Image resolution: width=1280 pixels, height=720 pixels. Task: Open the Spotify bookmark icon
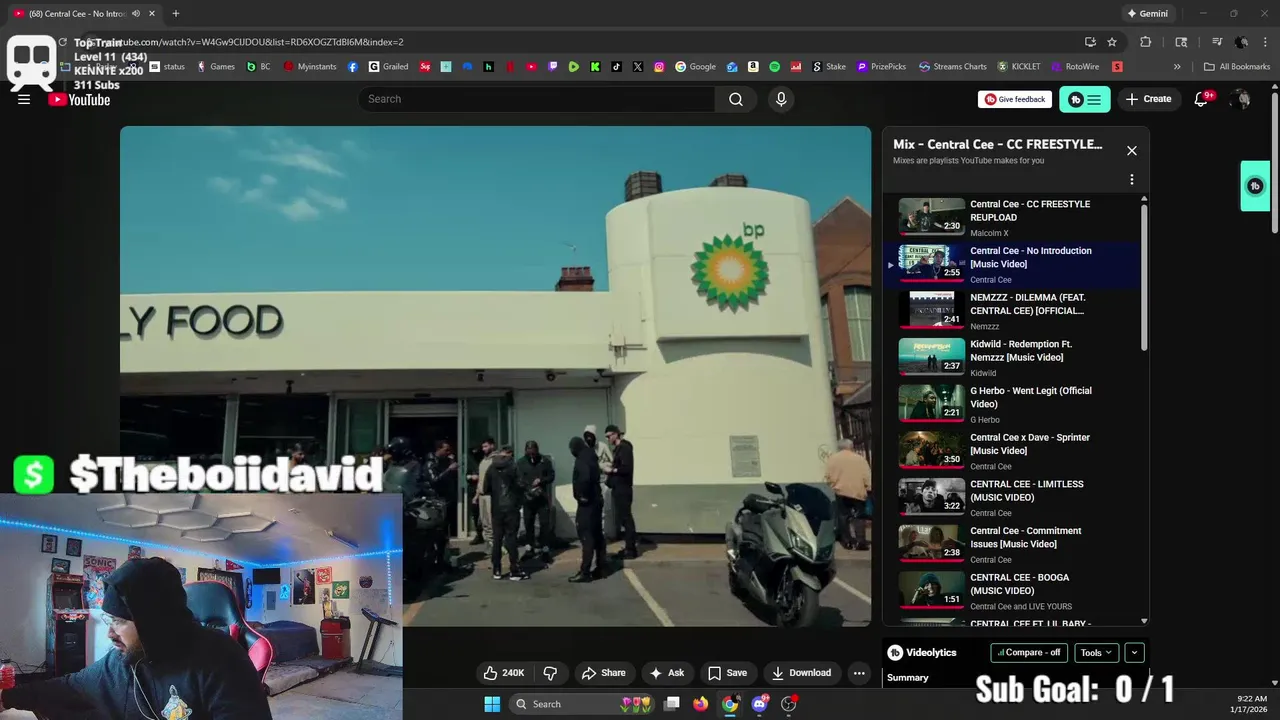coord(774,67)
